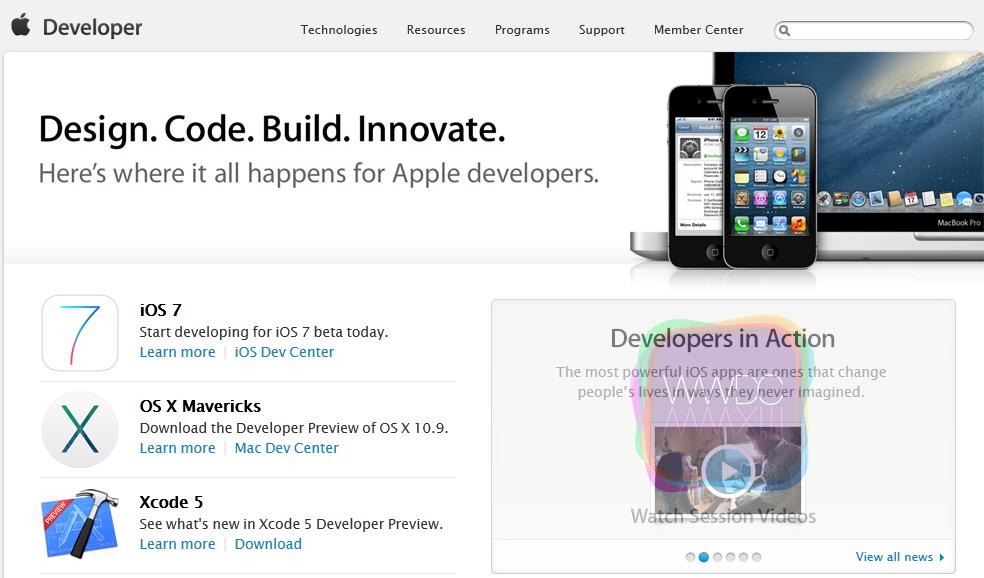Image resolution: width=984 pixels, height=578 pixels.
Task: Open the Xcode 5 hammer icon
Action: point(80,524)
